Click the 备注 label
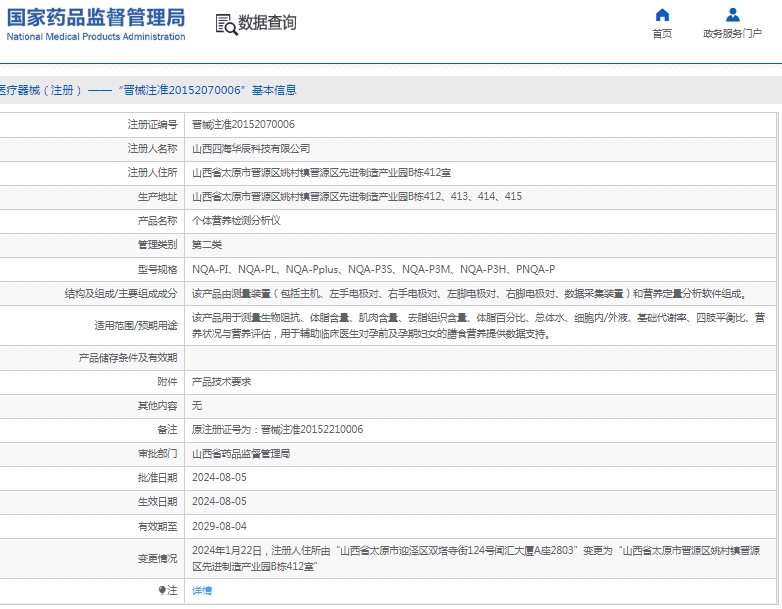Viewport: 782px width, 609px height. pyautogui.click(x=167, y=429)
